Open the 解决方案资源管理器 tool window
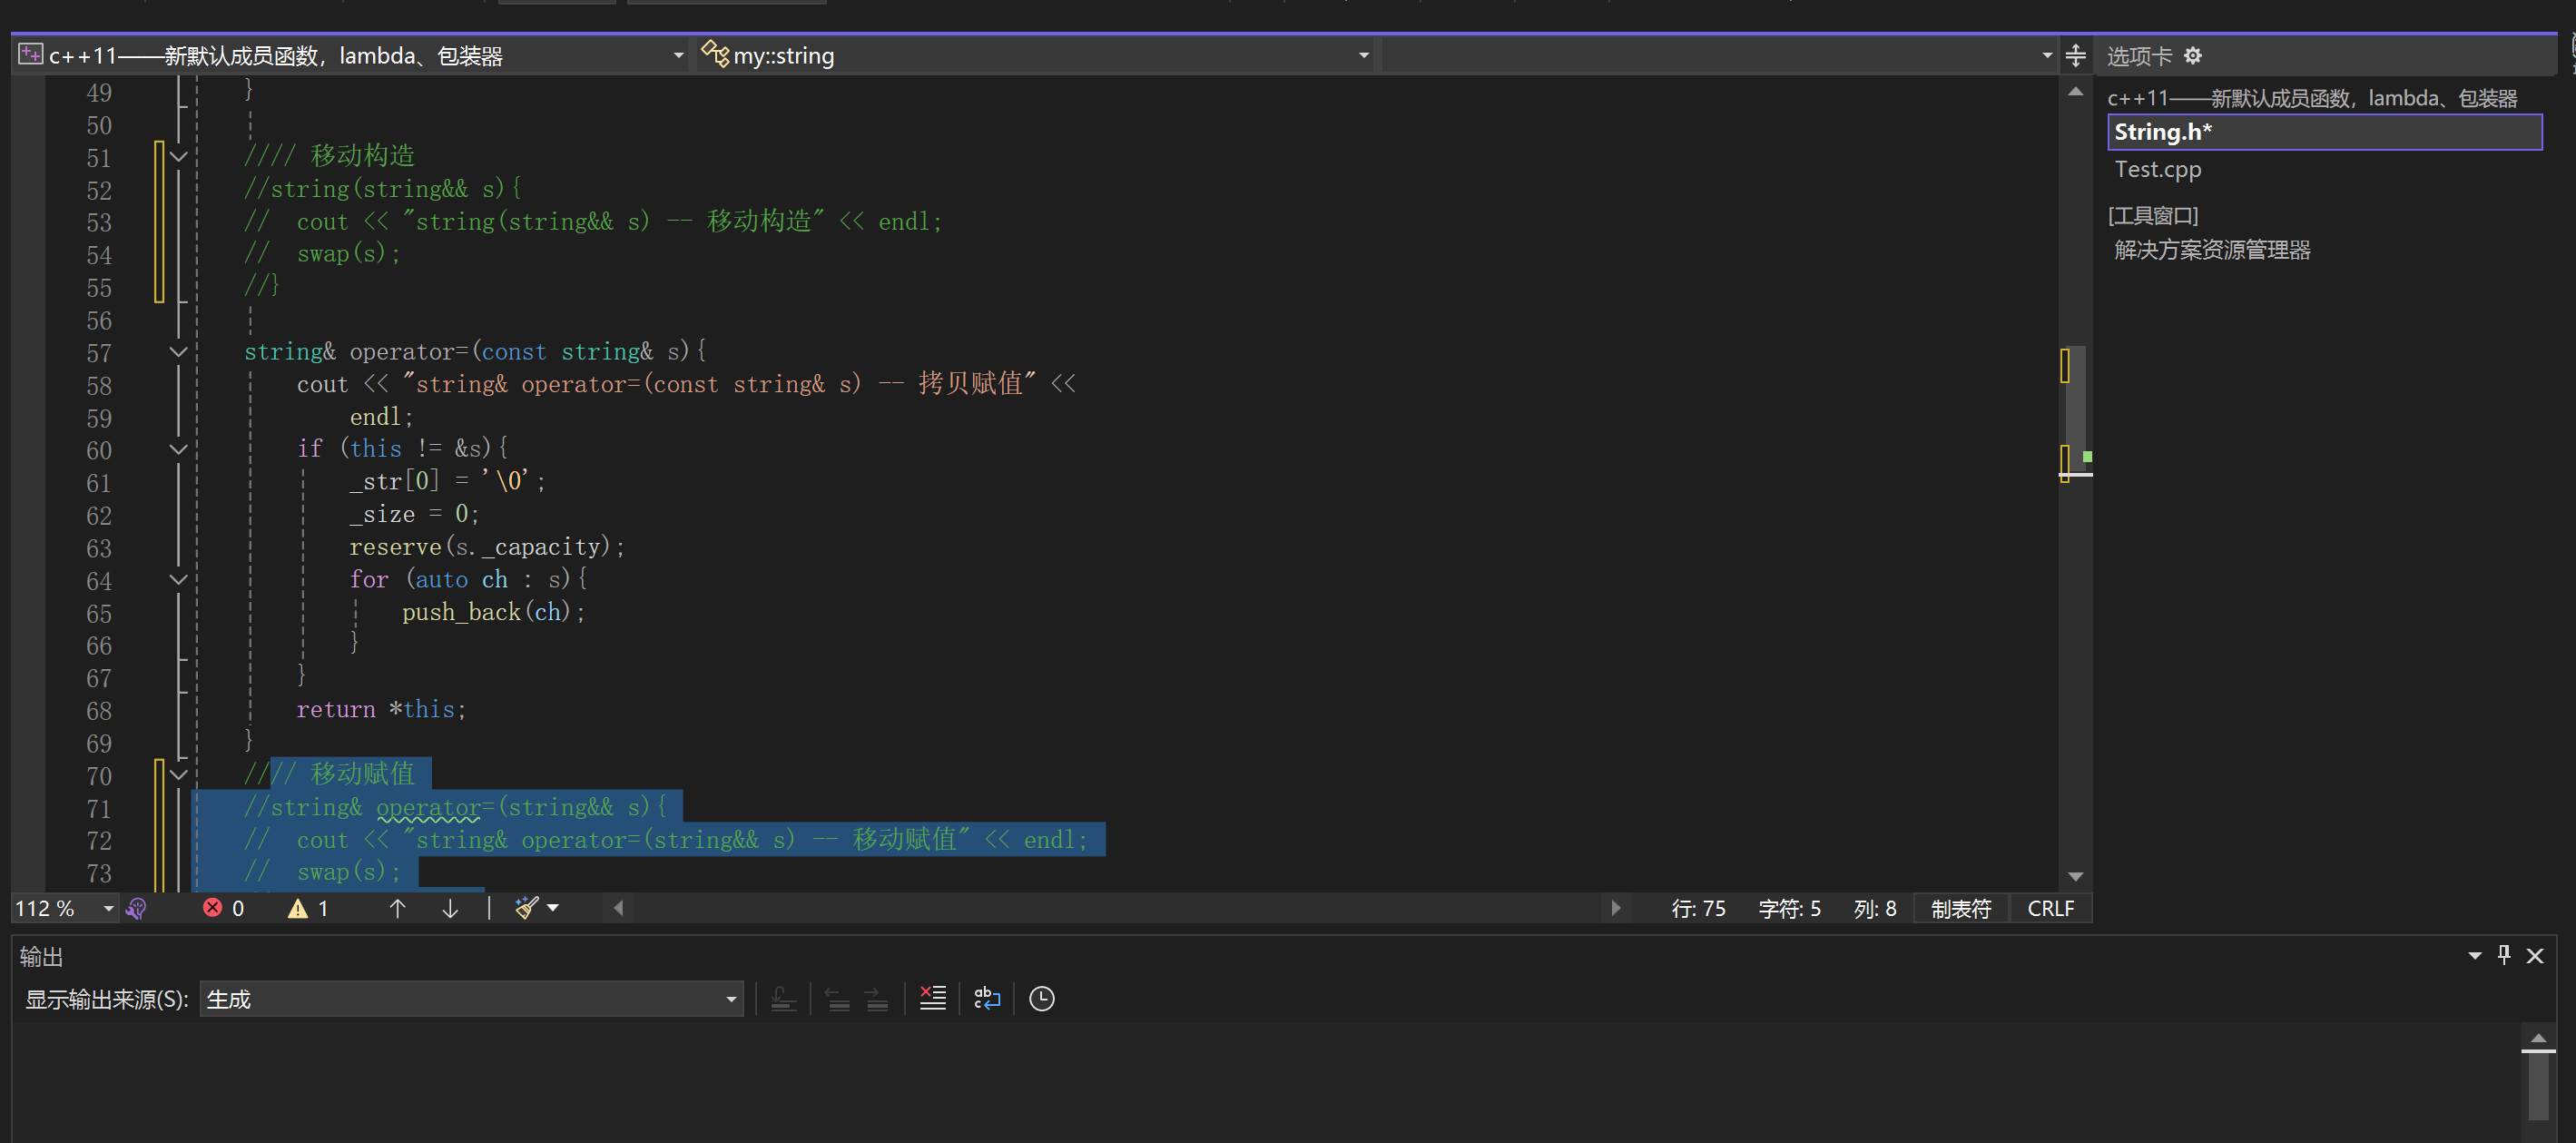The width and height of the screenshot is (2576, 1143). [2212, 250]
